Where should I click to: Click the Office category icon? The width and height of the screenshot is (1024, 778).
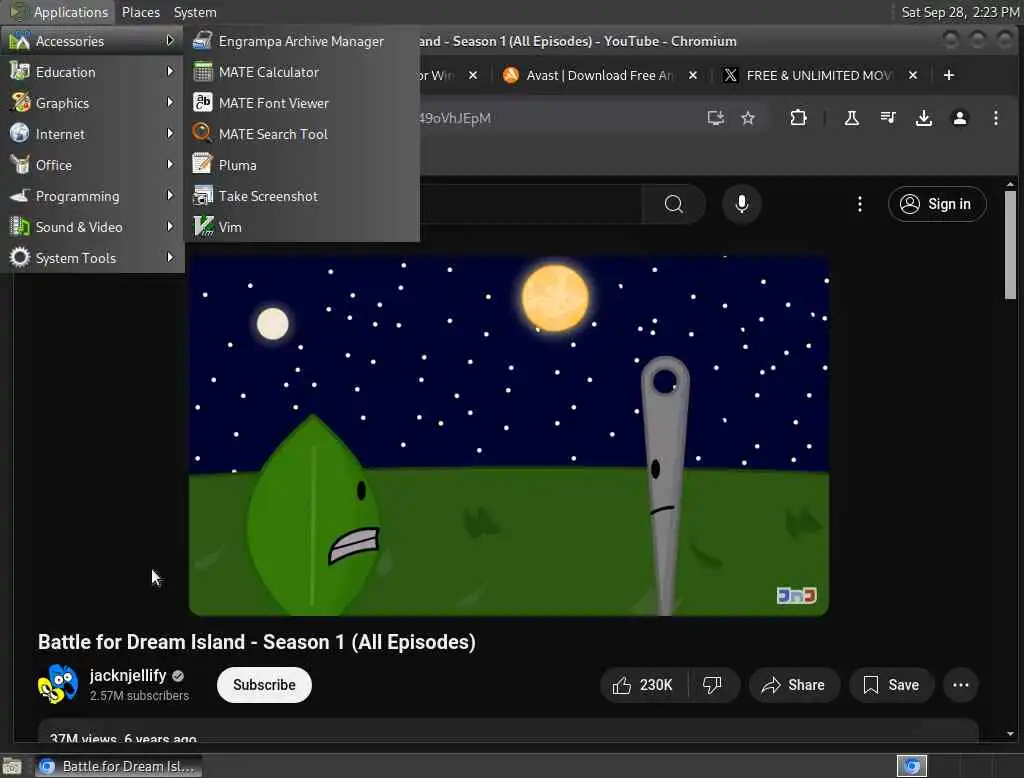(20, 165)
